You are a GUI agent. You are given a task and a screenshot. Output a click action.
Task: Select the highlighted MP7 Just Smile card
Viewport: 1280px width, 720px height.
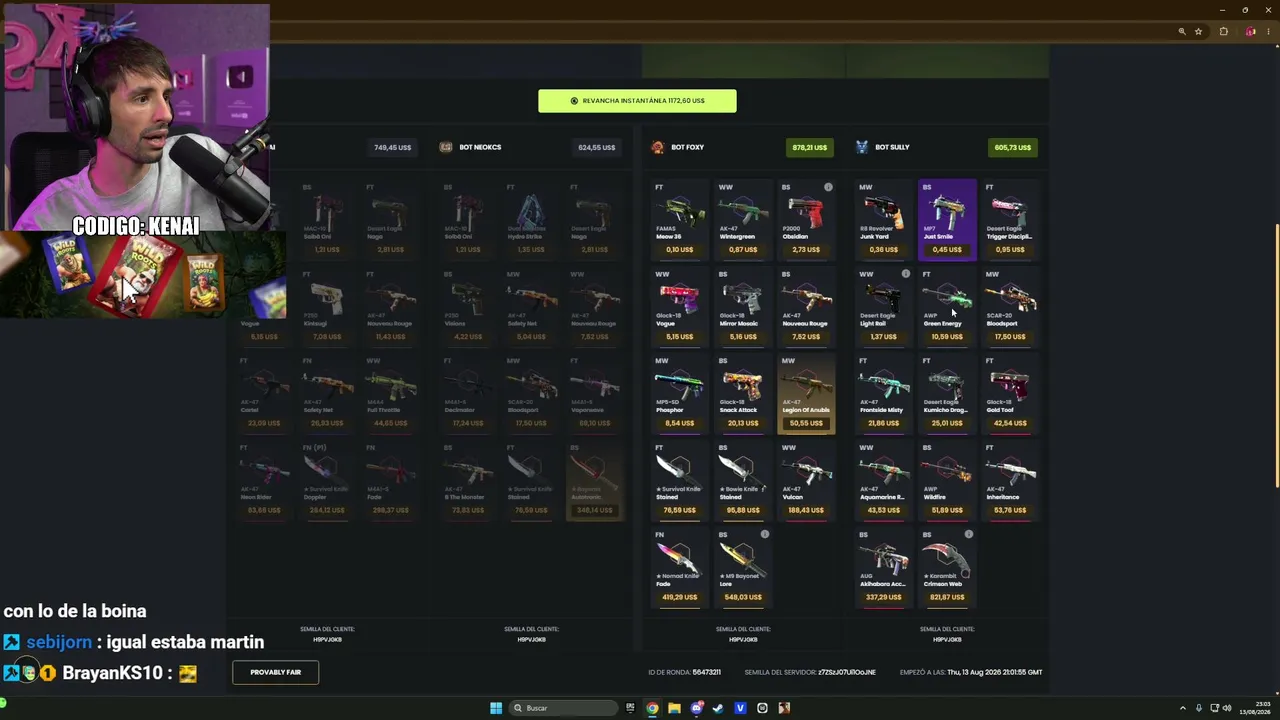947,219
